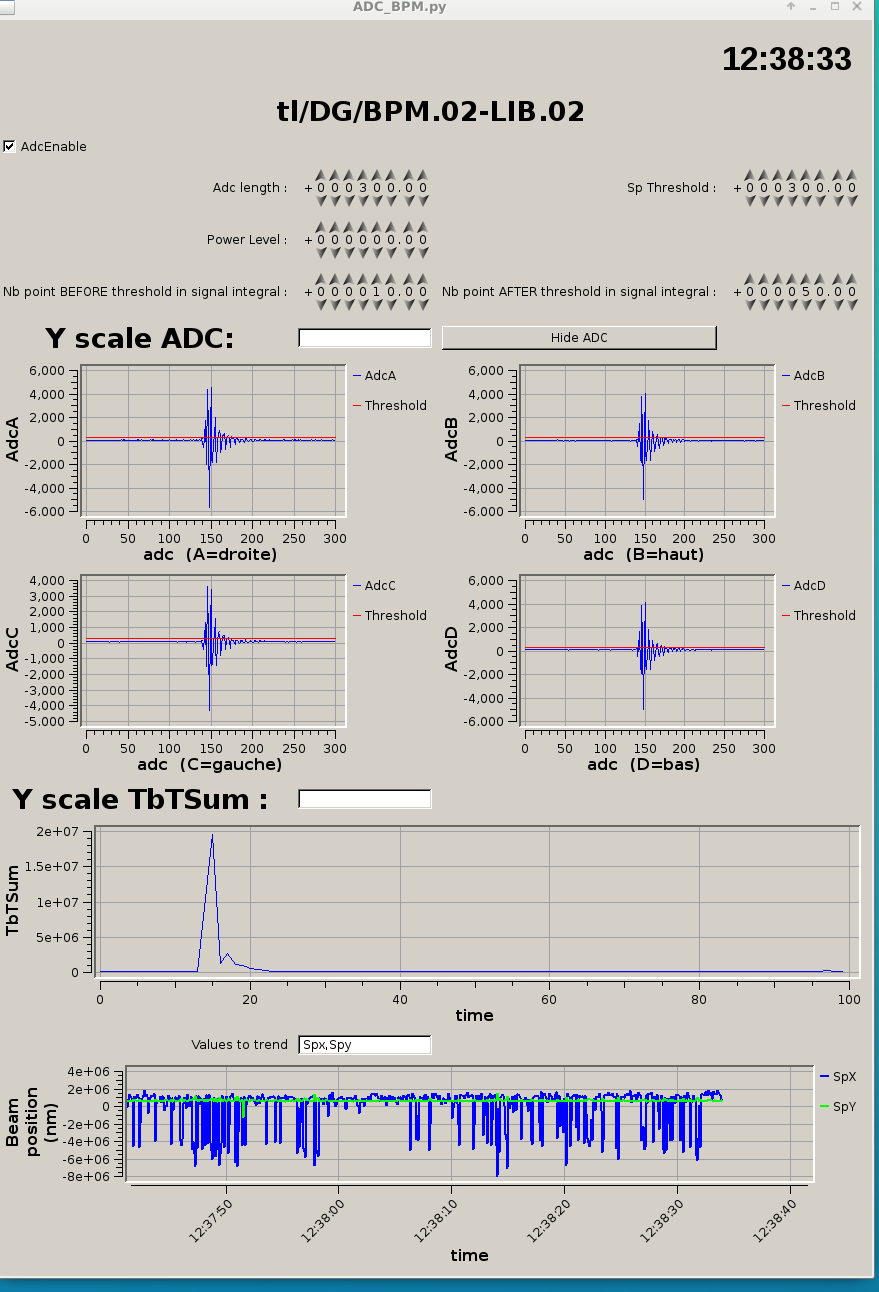Toggle the AdcEnable checkbox
Image resolution: width=879 pixels, height=1292 pixels.
(10, 146)
